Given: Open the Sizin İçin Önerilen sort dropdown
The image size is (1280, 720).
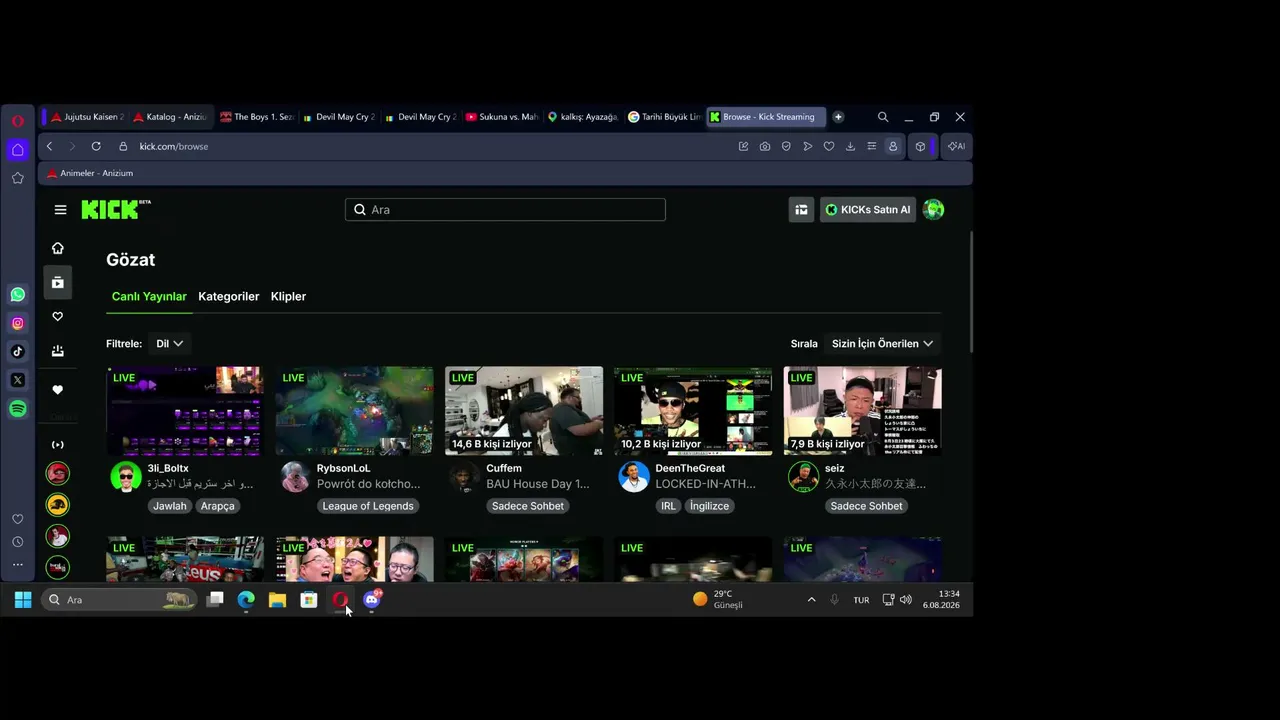Looking at the screenshot, I should pos(882,344).
